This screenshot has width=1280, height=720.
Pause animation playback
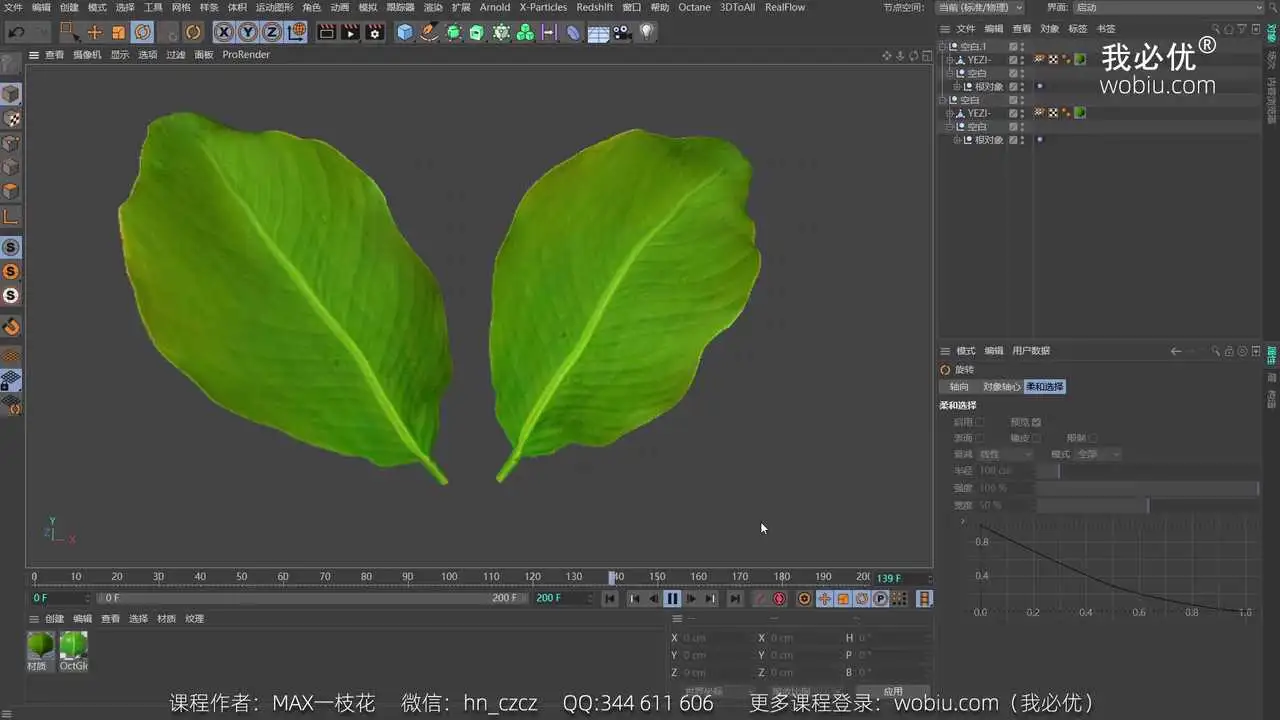(x=672, y=598)
